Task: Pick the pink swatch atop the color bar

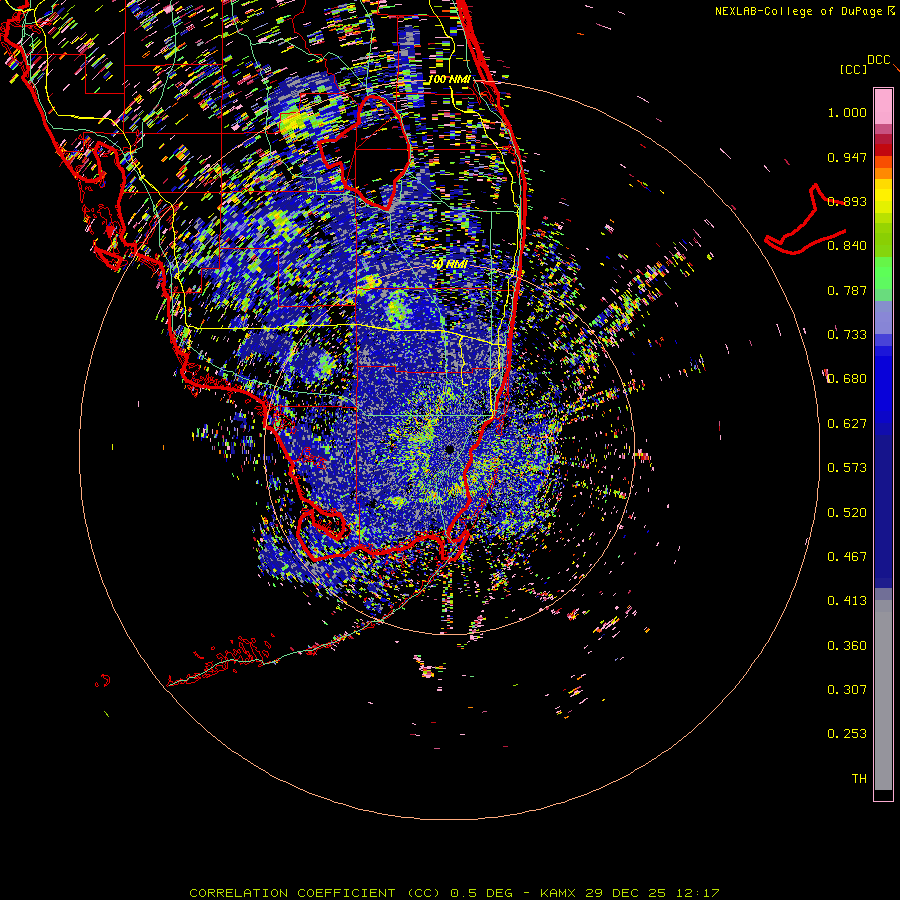Action: [883, 106]
